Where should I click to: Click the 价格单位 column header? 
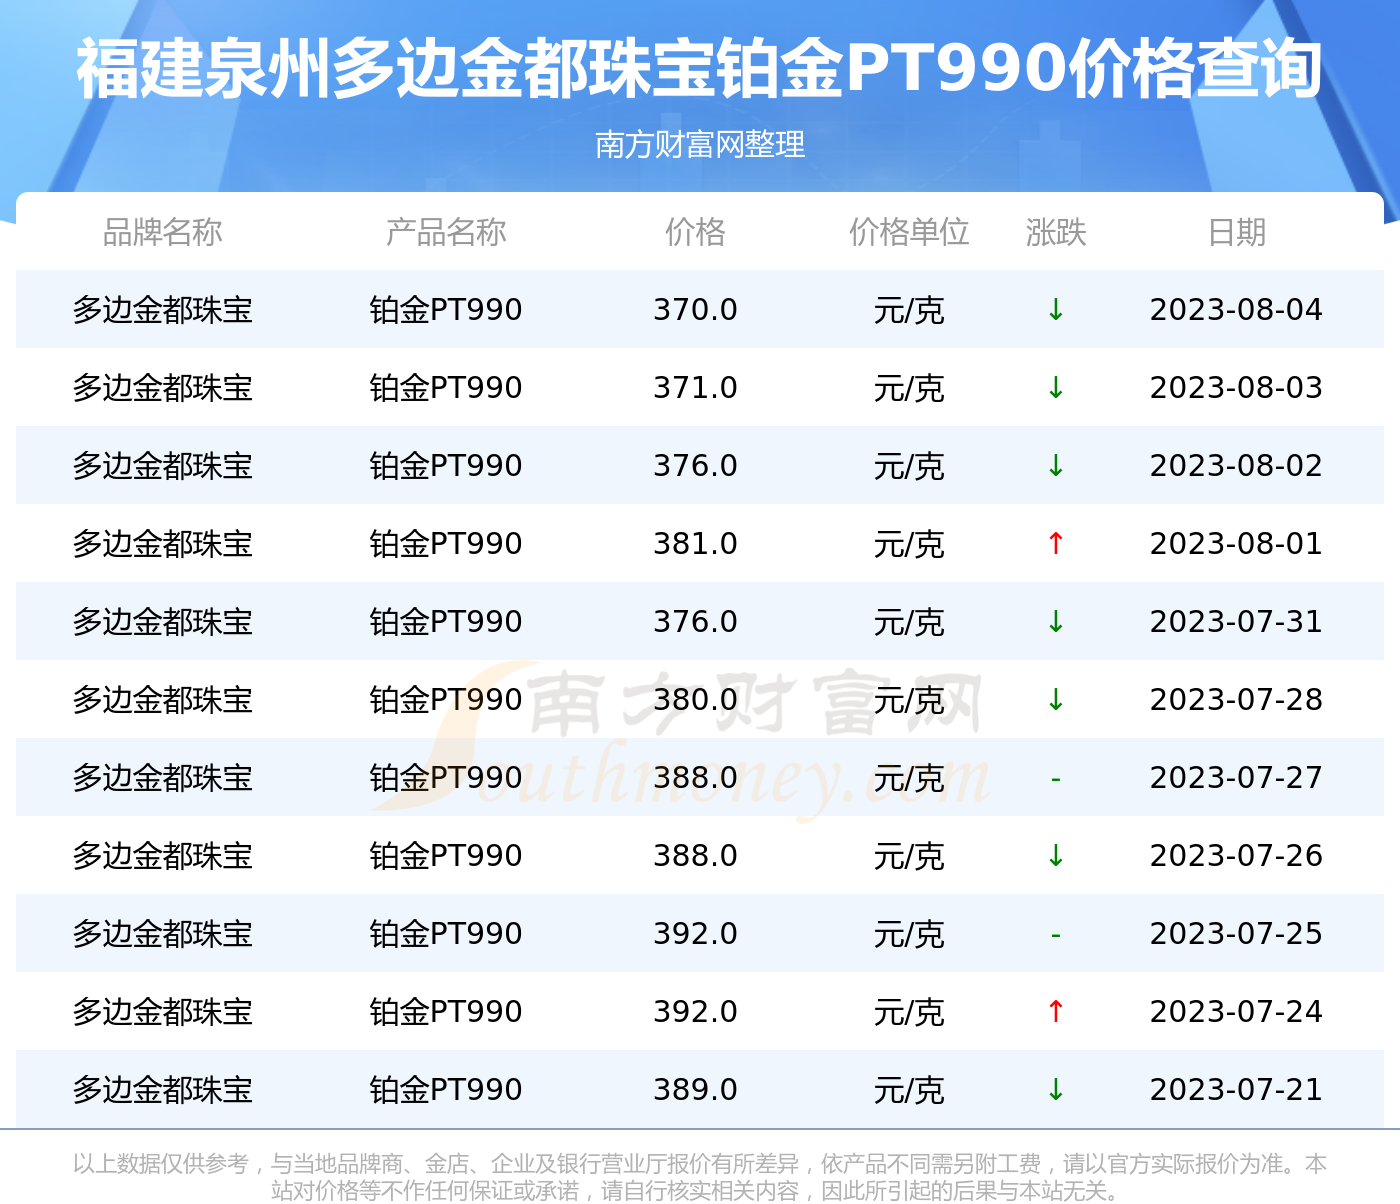(x=909, y=232)
